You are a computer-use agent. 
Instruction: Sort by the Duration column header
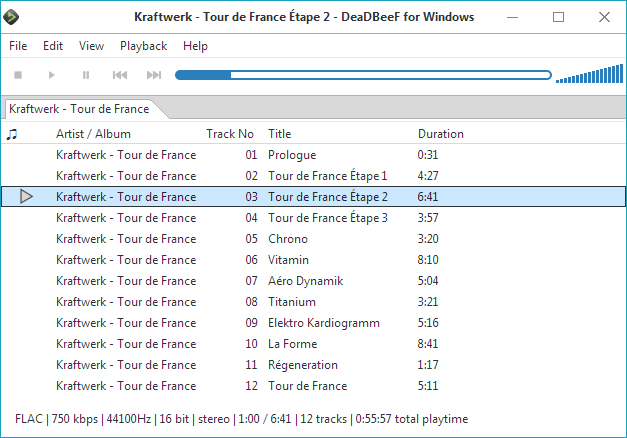(440, 134)
